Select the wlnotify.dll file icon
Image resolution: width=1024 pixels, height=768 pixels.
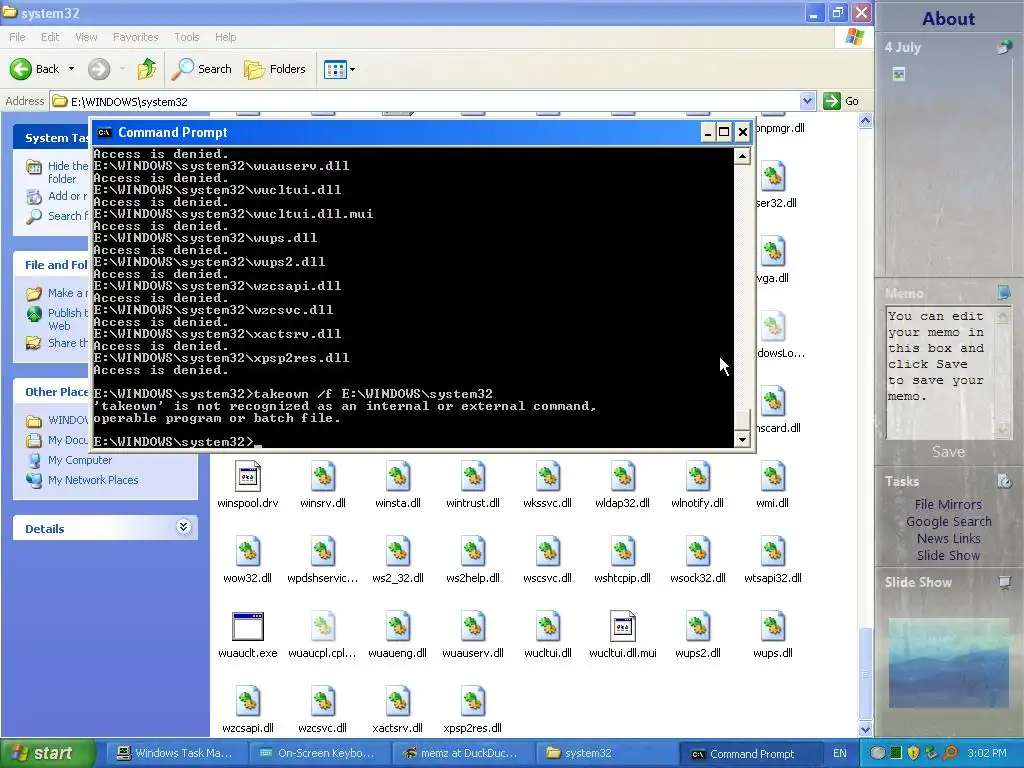697,477
